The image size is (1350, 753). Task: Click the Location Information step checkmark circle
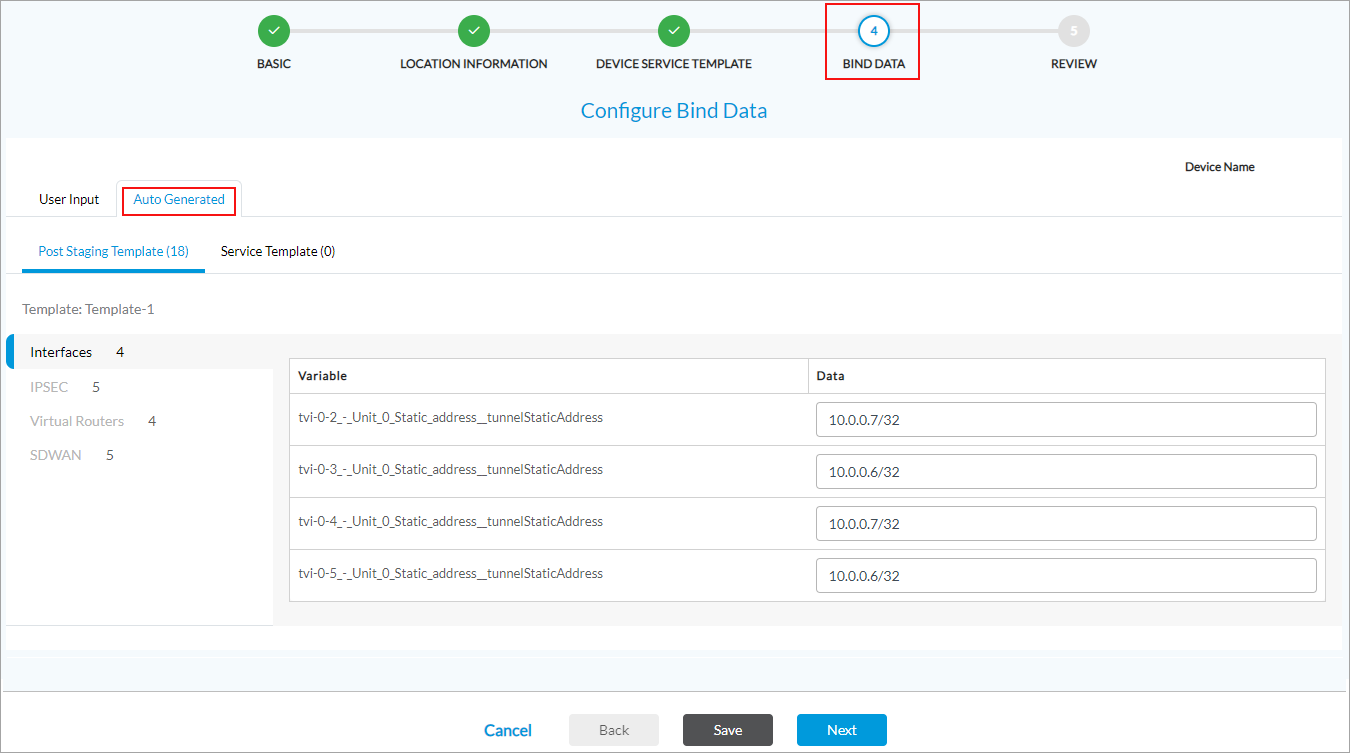474,31
